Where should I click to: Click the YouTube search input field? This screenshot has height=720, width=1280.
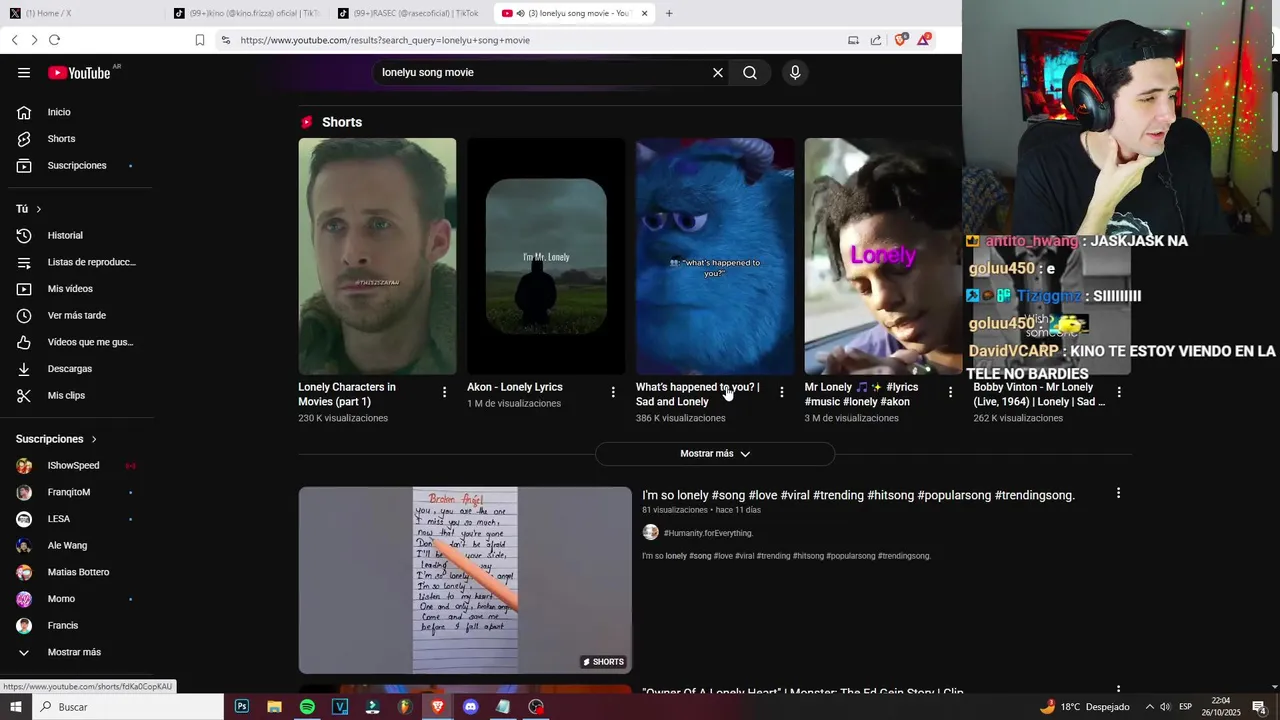[540, 72]
